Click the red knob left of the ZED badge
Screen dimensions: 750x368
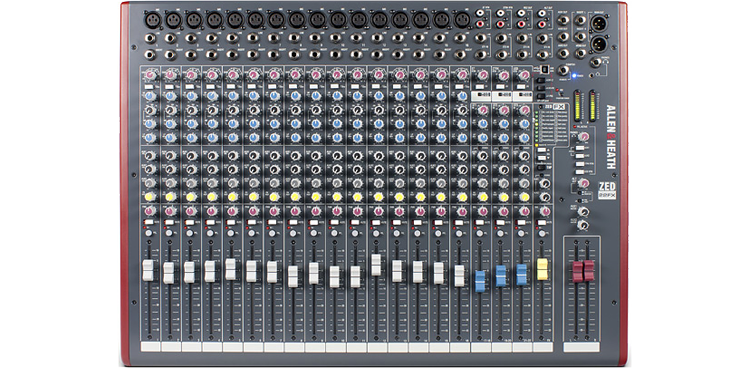point(584,183)
